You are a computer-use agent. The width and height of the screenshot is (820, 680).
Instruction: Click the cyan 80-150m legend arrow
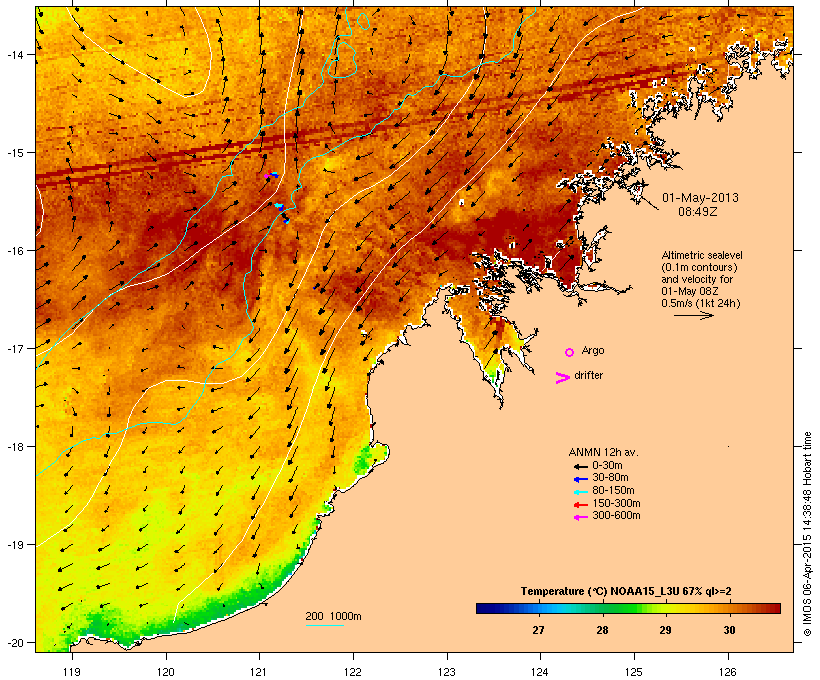click(580, 492)
